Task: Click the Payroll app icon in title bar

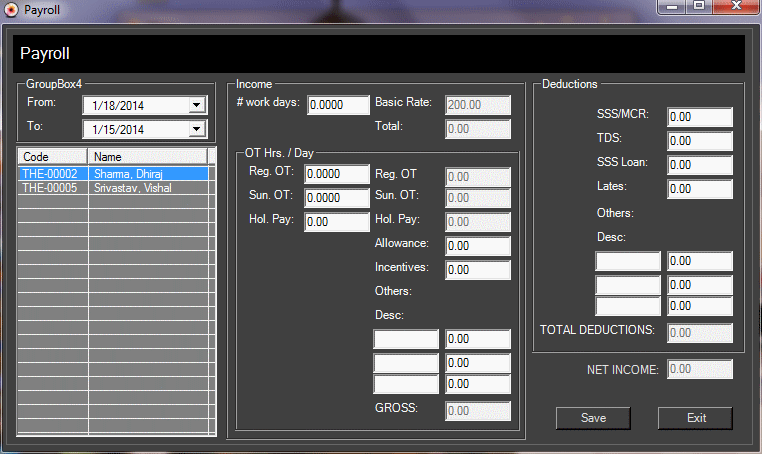Action: pos(11,8)
